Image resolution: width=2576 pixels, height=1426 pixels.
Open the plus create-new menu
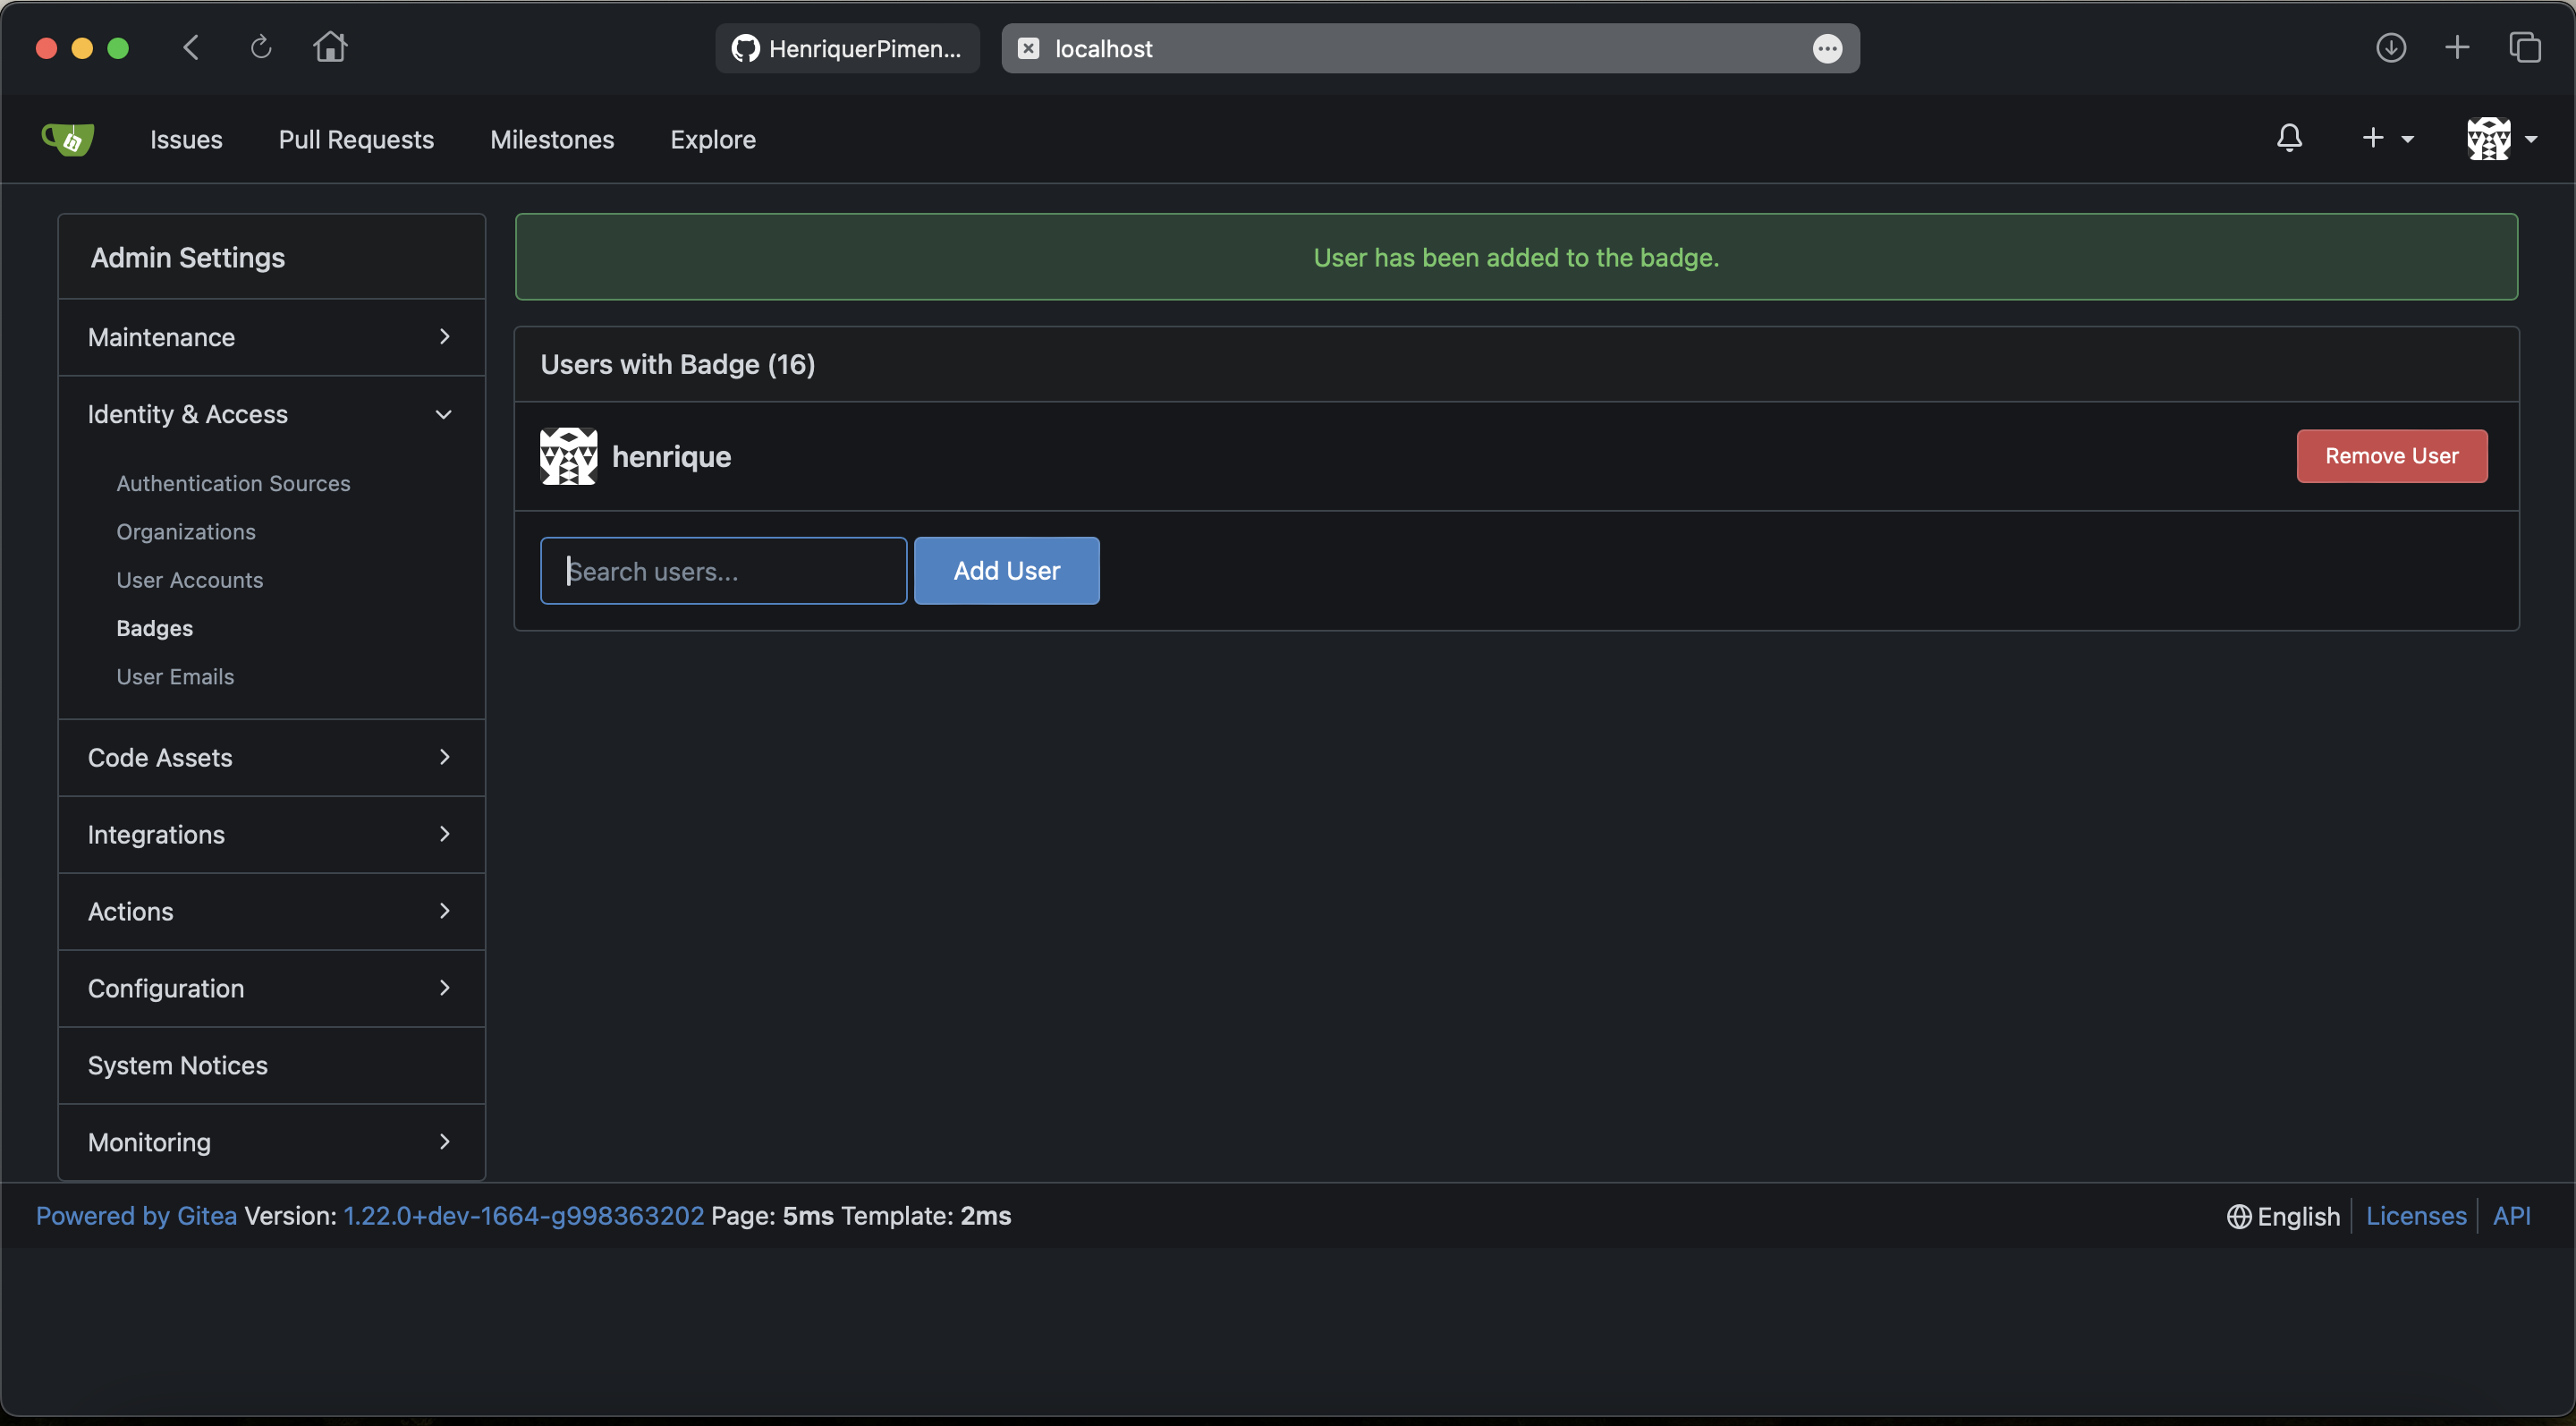coord(2386,138)
